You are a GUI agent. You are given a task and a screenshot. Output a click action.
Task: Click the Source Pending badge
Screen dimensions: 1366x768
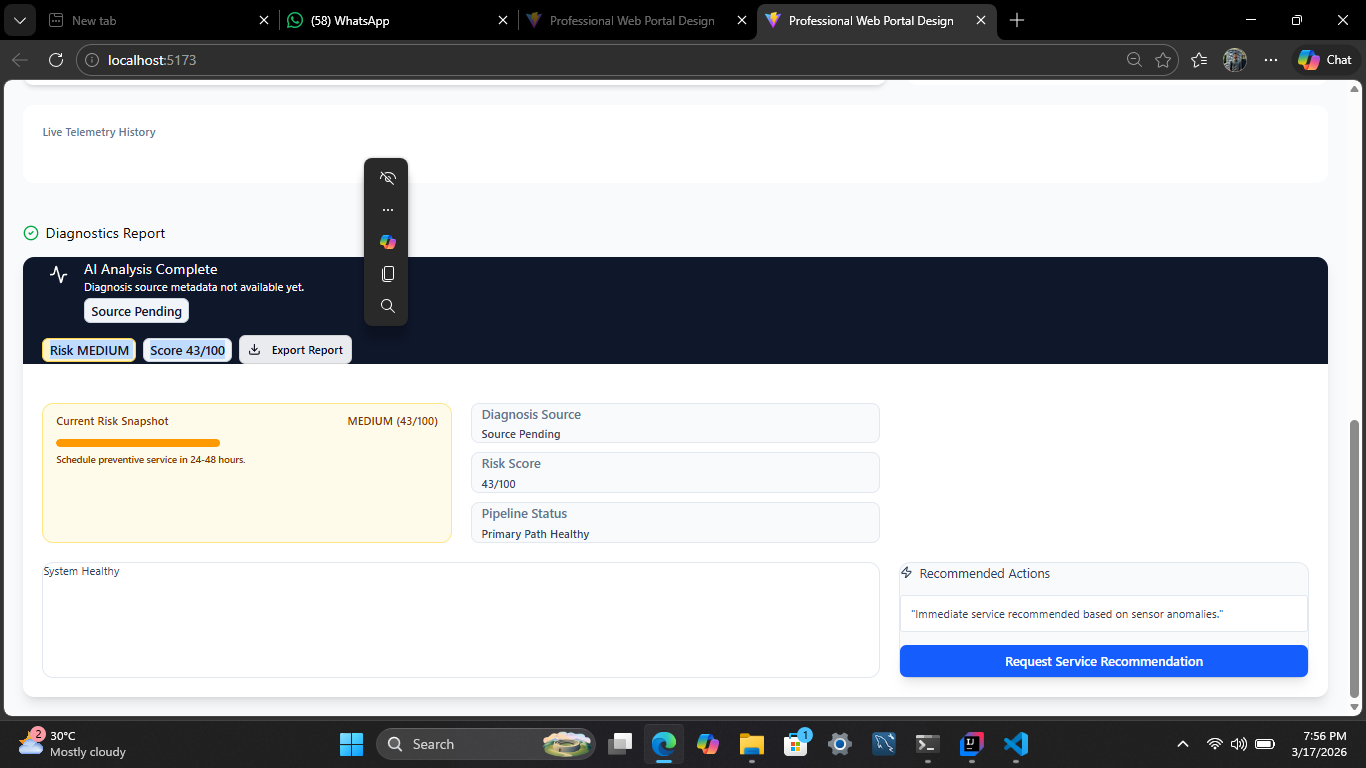click(x=136, y=311)
